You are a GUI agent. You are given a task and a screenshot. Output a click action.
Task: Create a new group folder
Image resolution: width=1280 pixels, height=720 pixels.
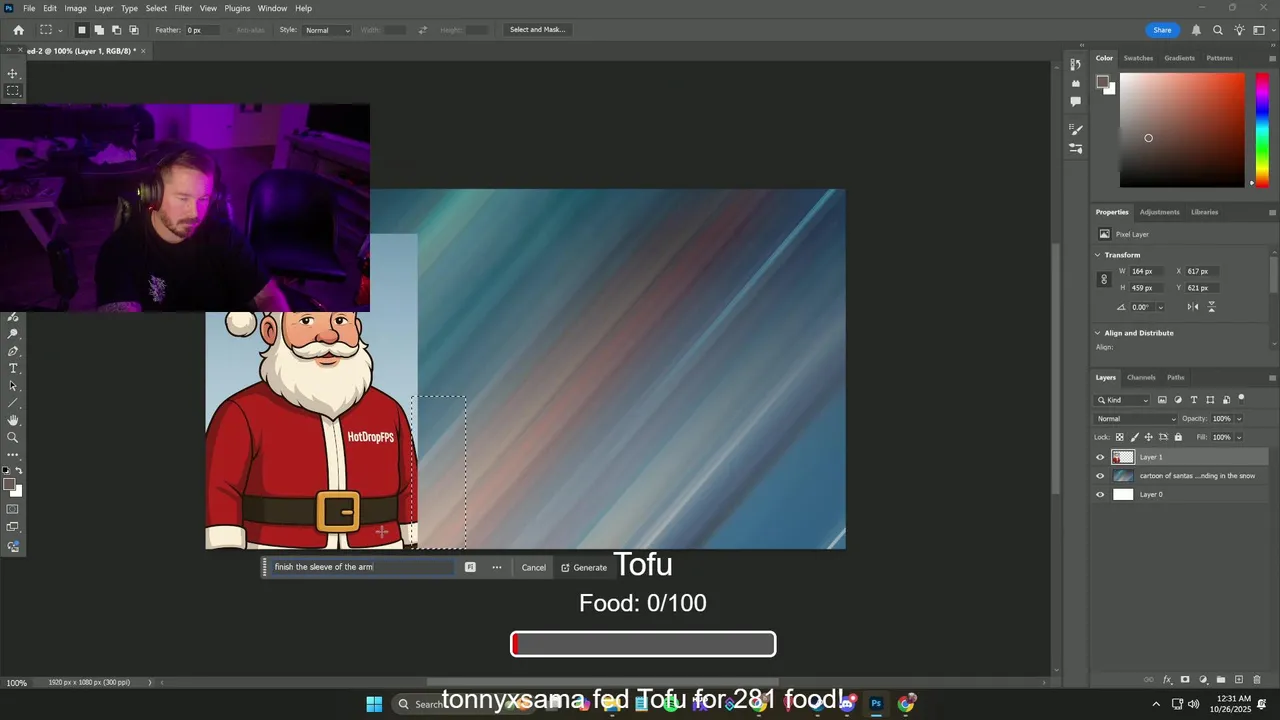click(1221, 680)
